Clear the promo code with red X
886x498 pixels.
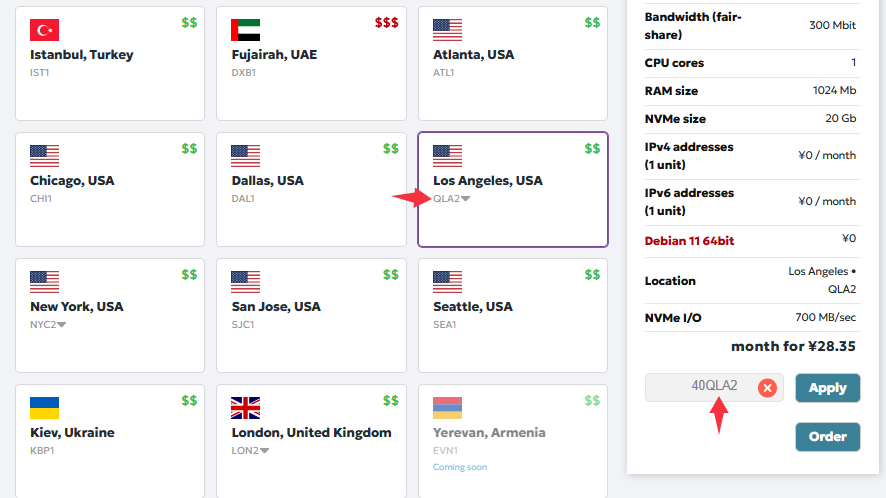767,388
